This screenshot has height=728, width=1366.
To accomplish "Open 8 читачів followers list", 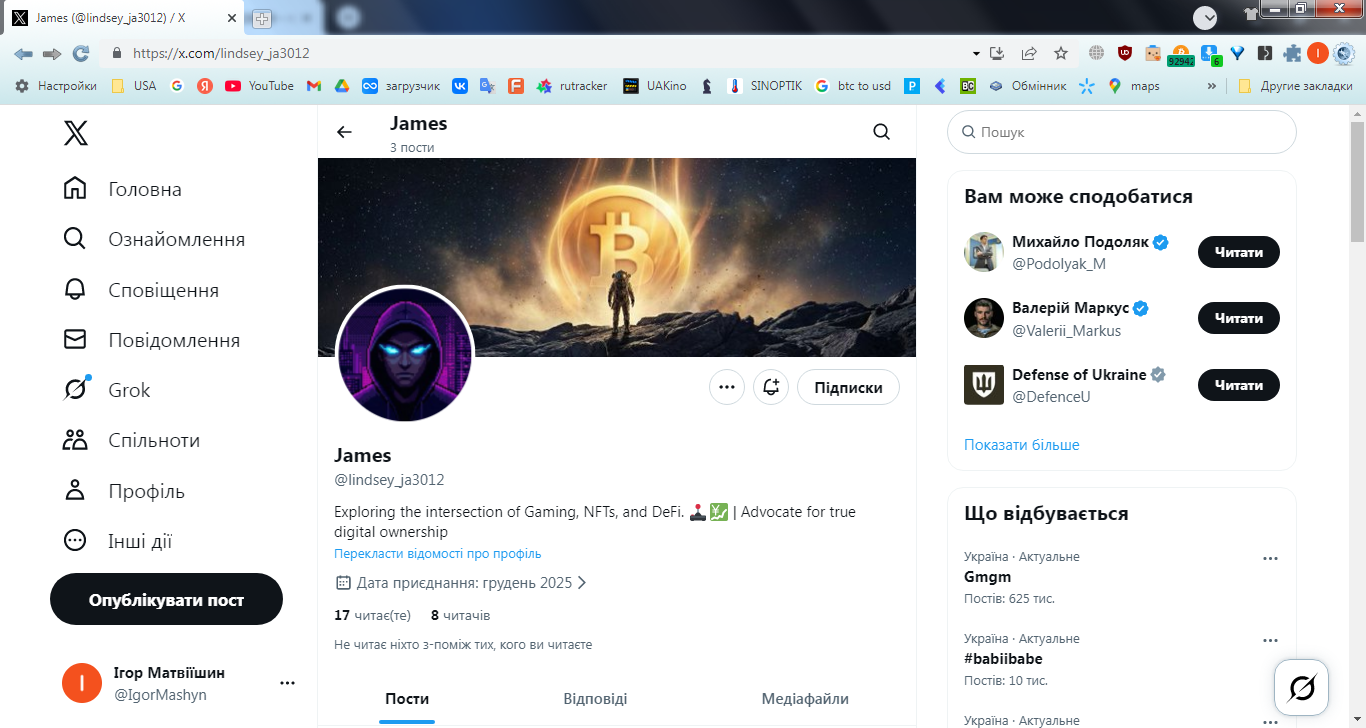I will pyautogui.click(x=460, y=615).
